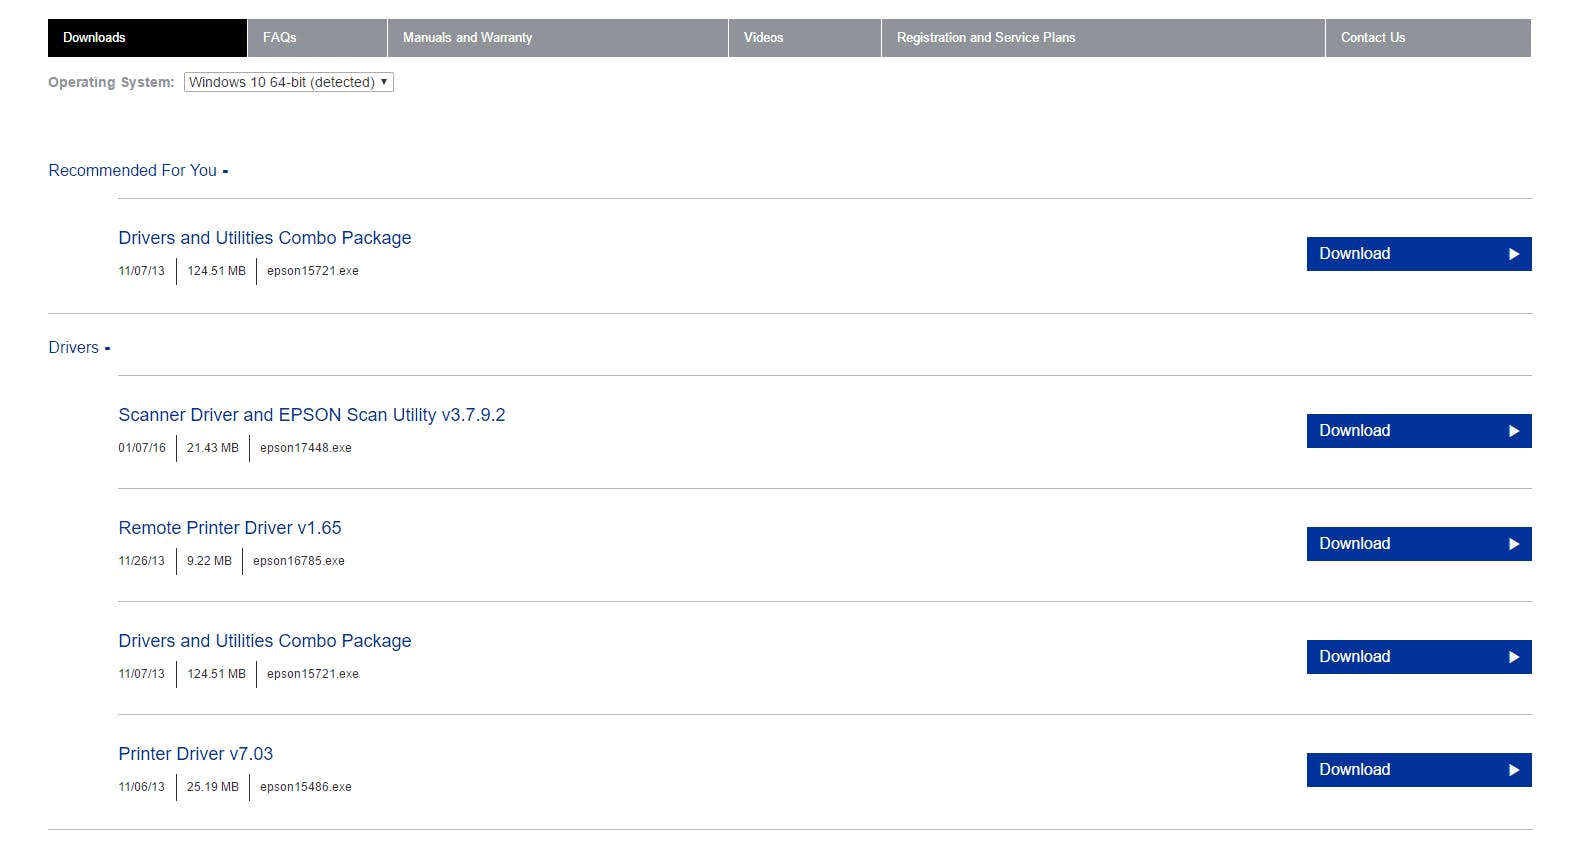Open Drivers and Utilities Combo Package link under Drivers

[x=264, y=641]
